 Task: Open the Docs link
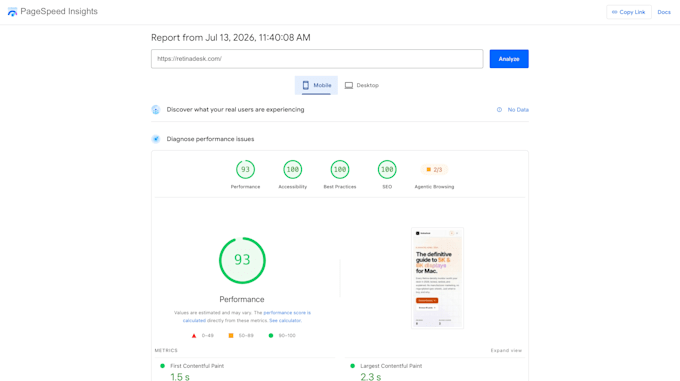[664, 12]
